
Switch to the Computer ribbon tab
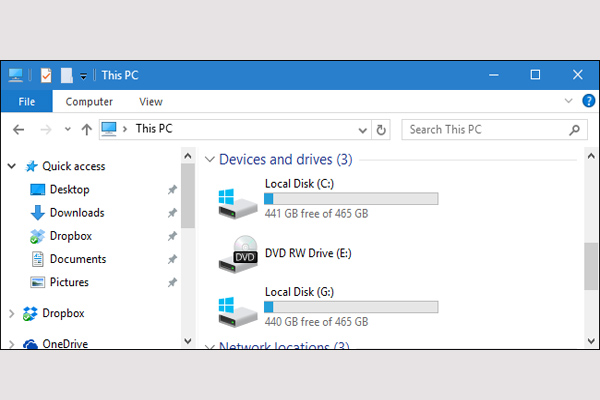pyautogui.click(x=89, y=101)
